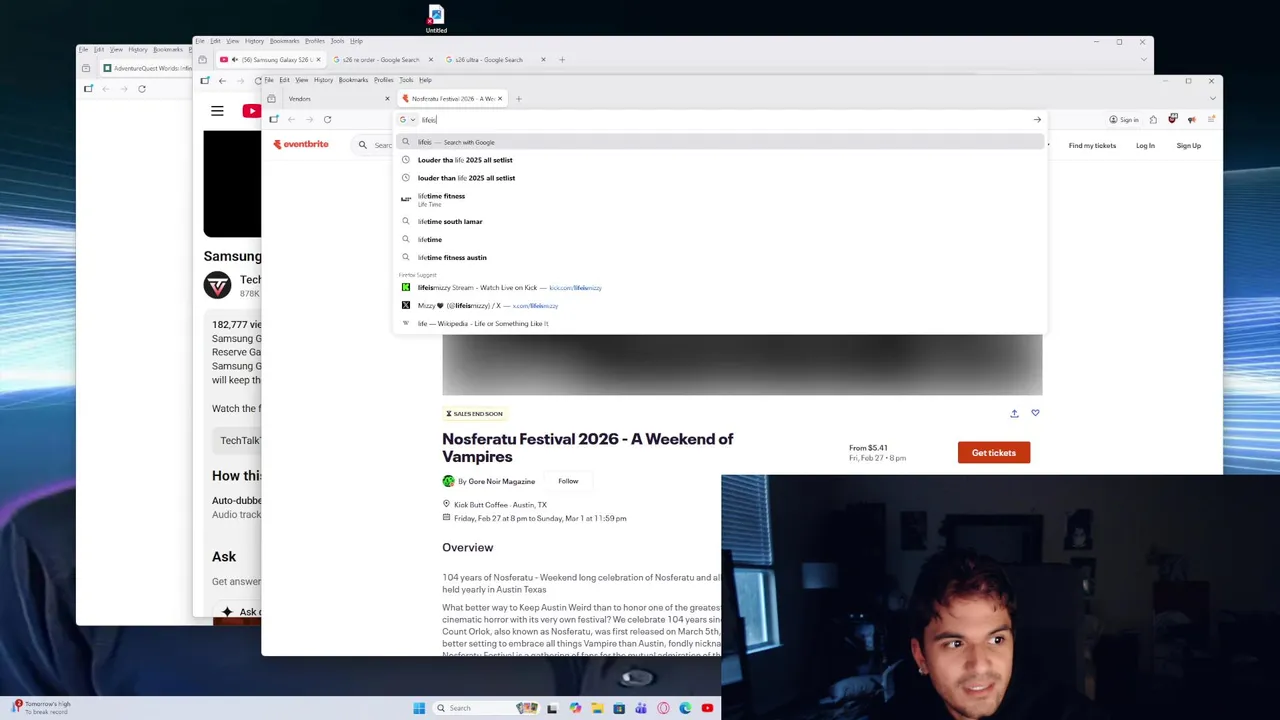Image resolution: width=1280 pixels, height=720 pixels.
Task: Open Find my tickets
Action: click(x=1092, y=146)
